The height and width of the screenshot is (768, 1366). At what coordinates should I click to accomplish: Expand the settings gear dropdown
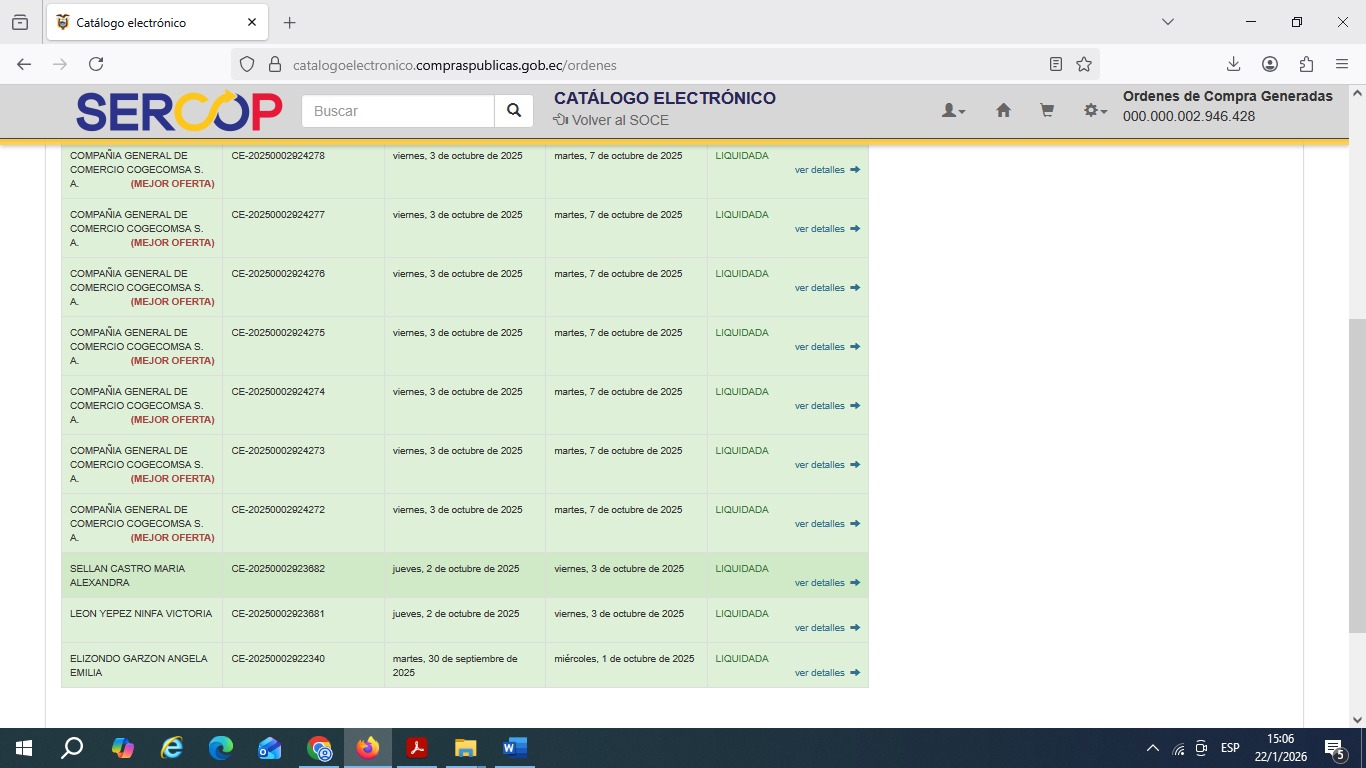tap(1095, 111)
